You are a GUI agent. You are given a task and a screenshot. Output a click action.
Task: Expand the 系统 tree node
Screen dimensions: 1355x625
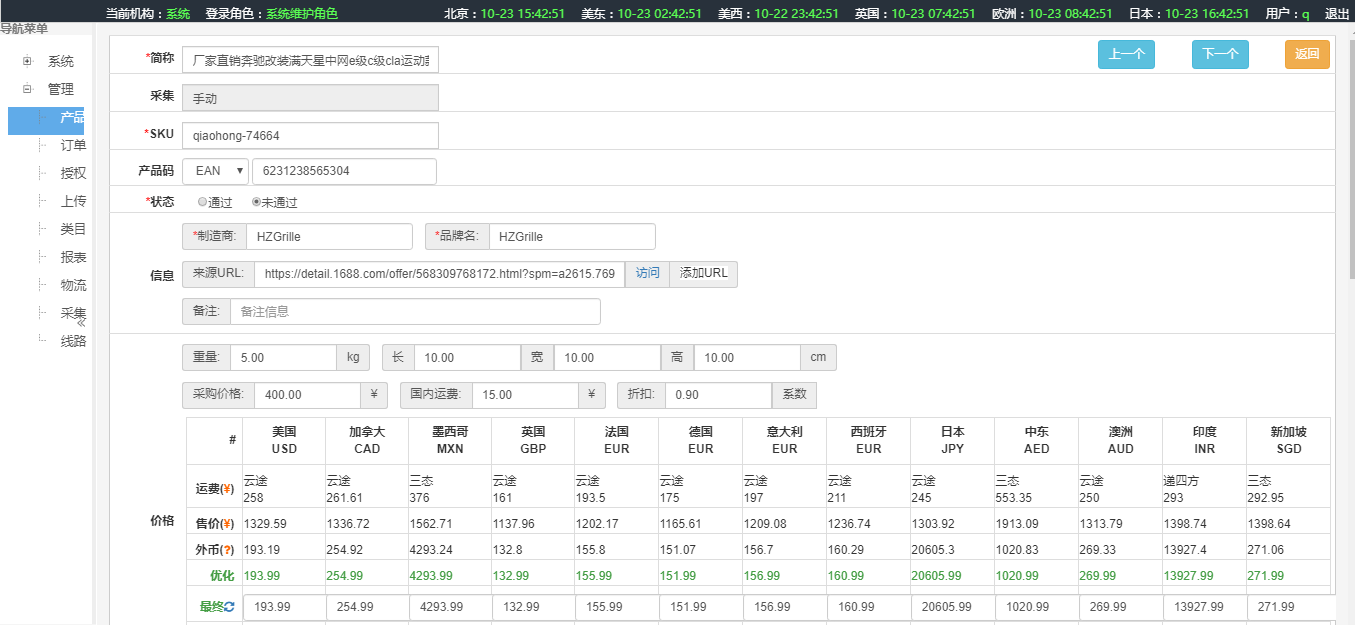pos(27,61)
